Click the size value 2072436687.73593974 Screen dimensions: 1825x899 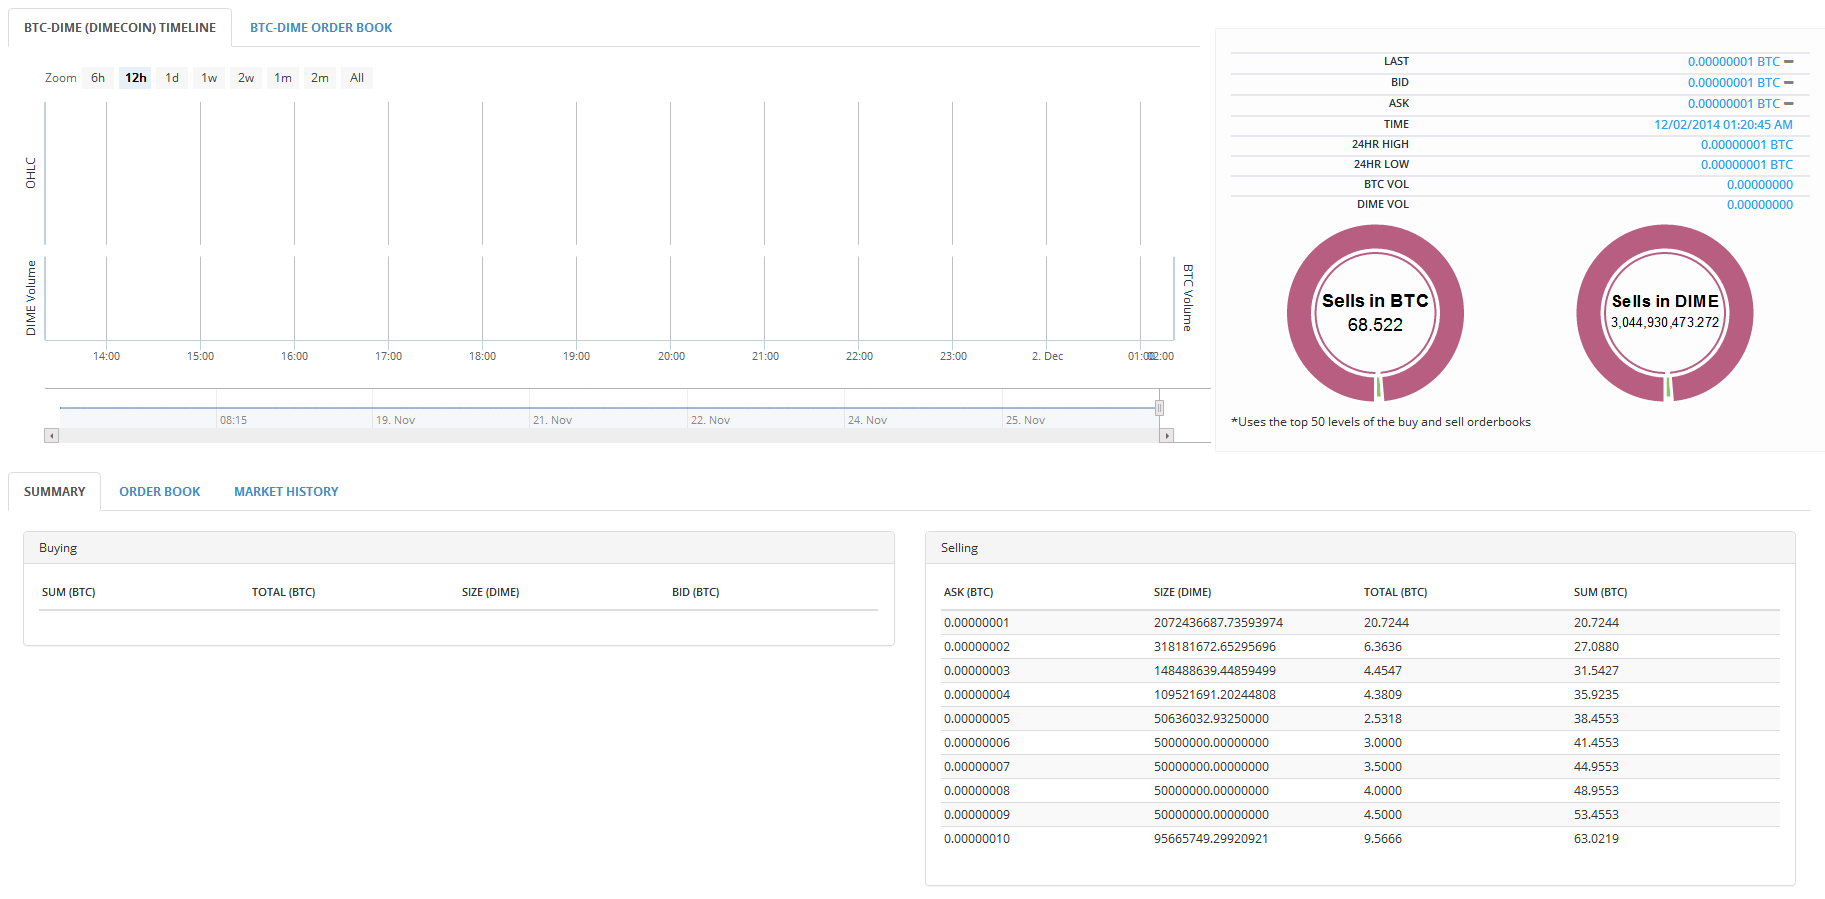point(1218,623)
